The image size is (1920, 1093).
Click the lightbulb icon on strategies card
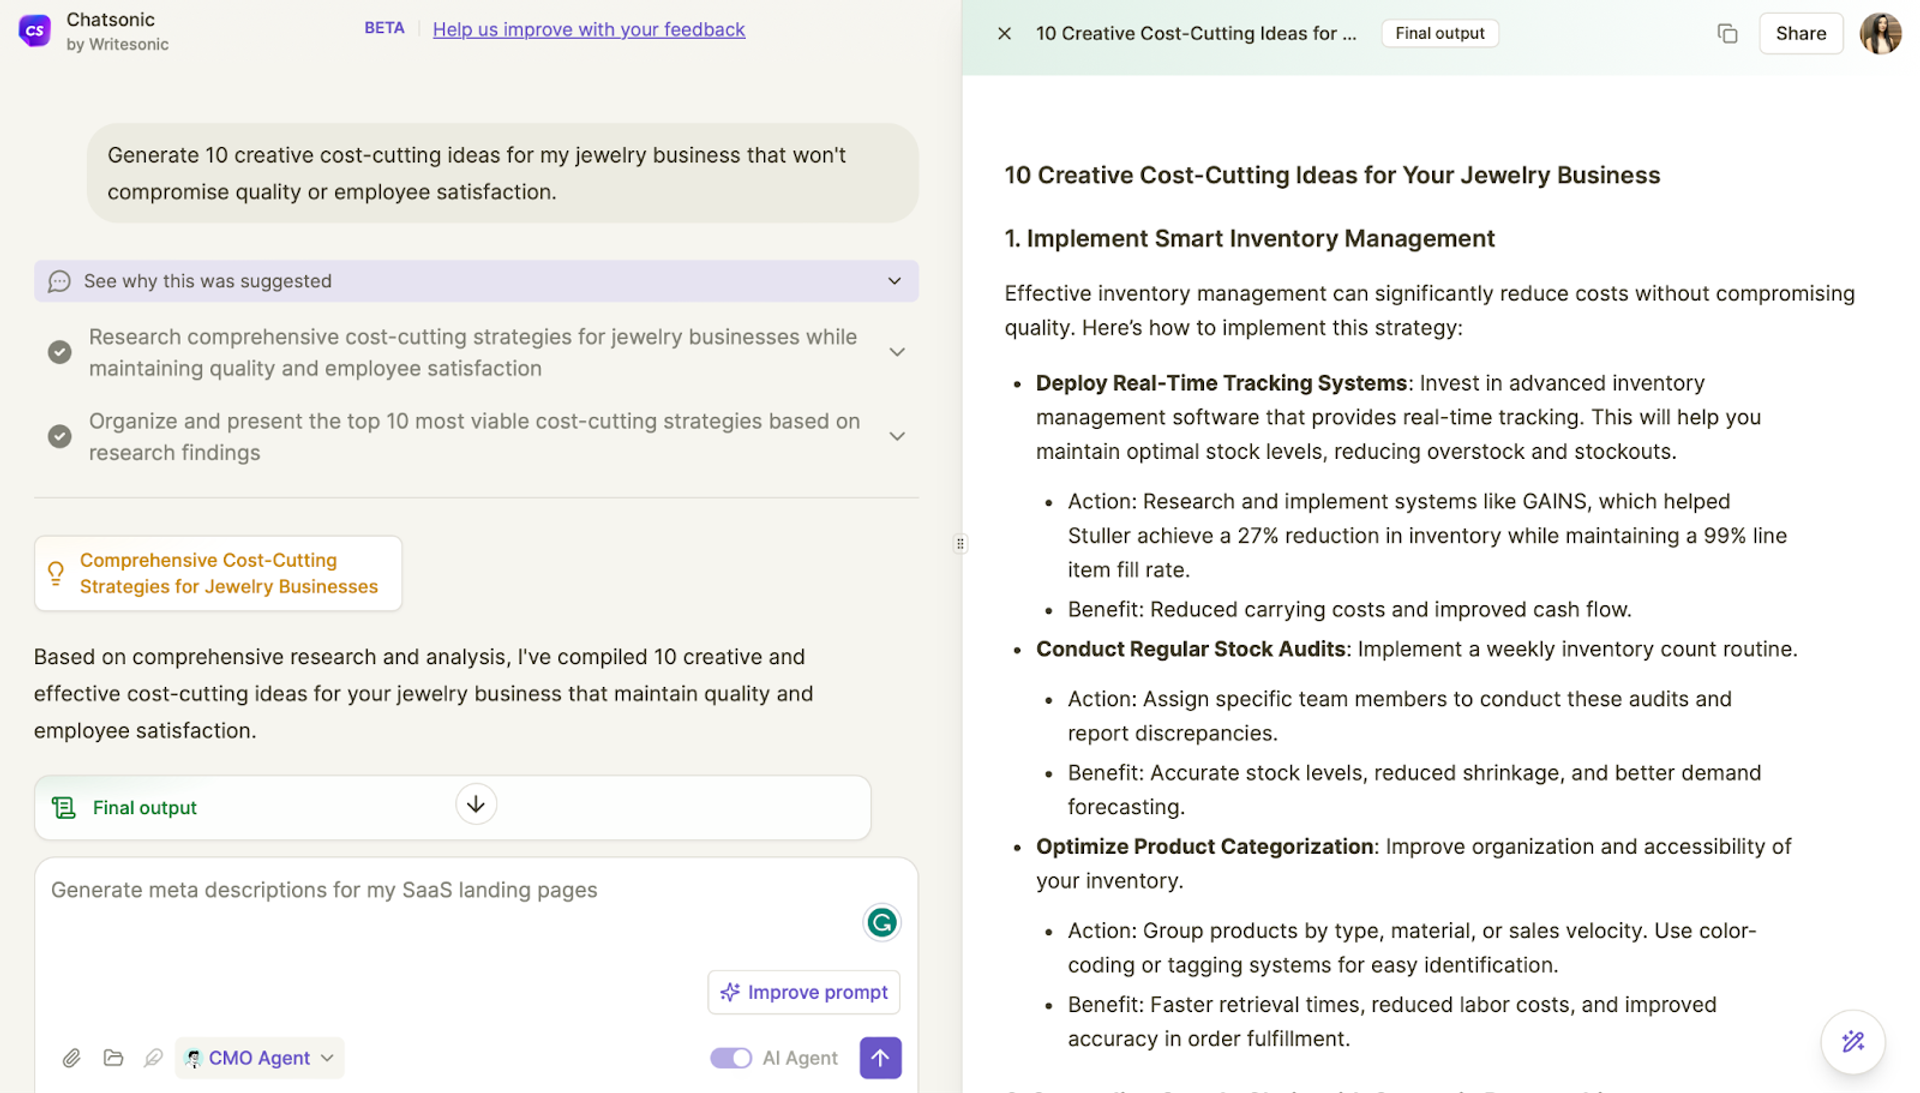[x=56, y=573]
